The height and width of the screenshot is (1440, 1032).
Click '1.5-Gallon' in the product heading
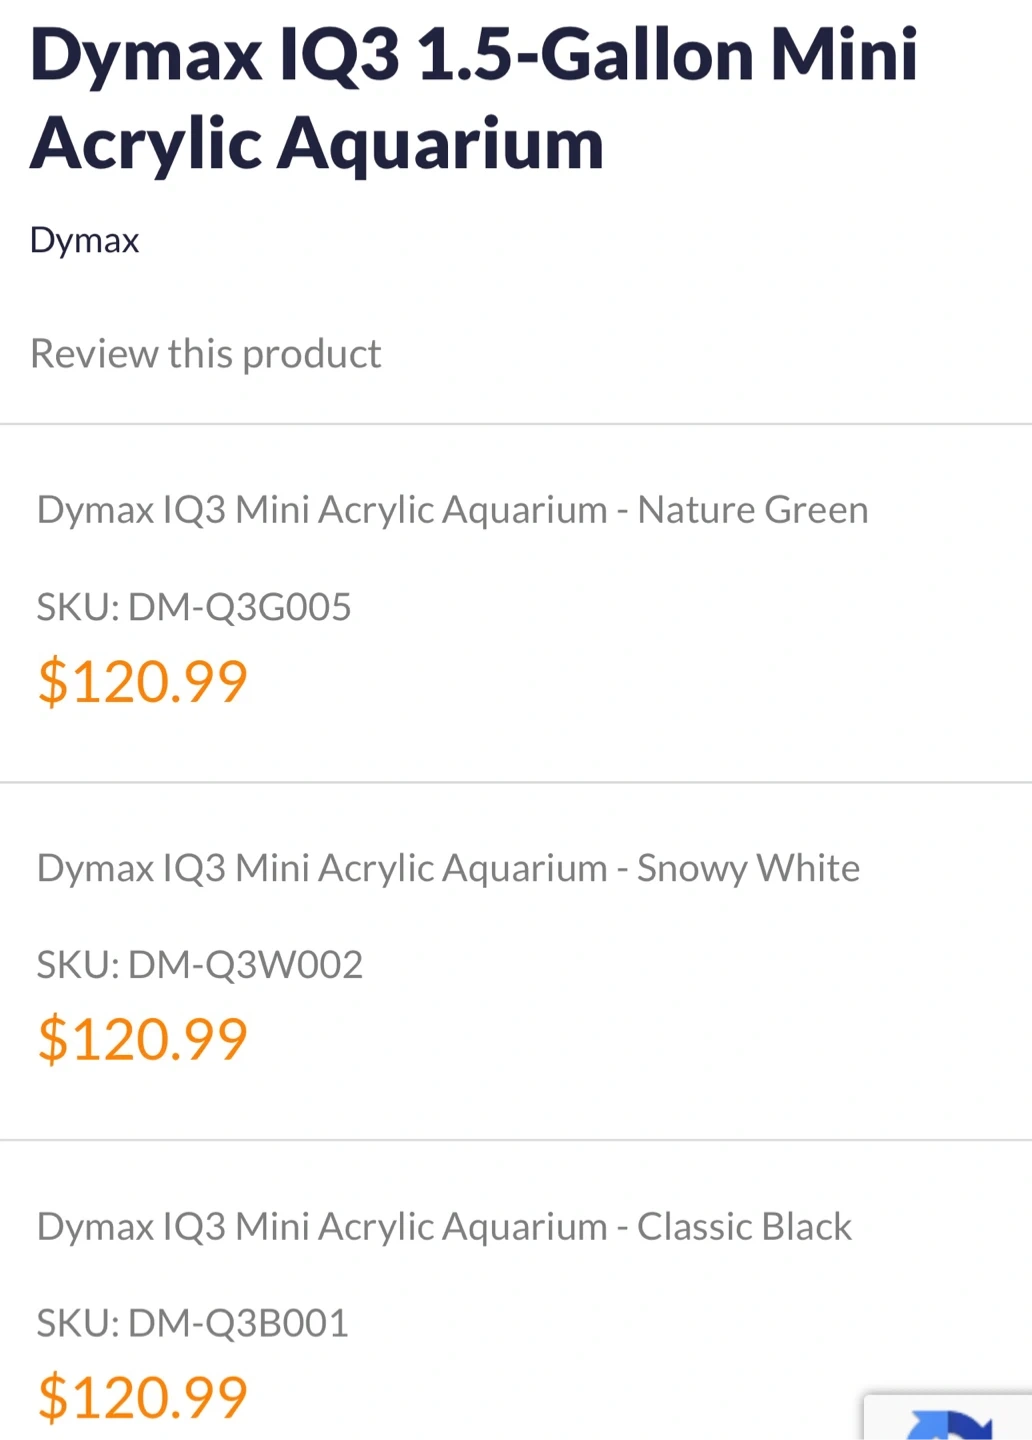pyautogui.click(x=586, y=55)
